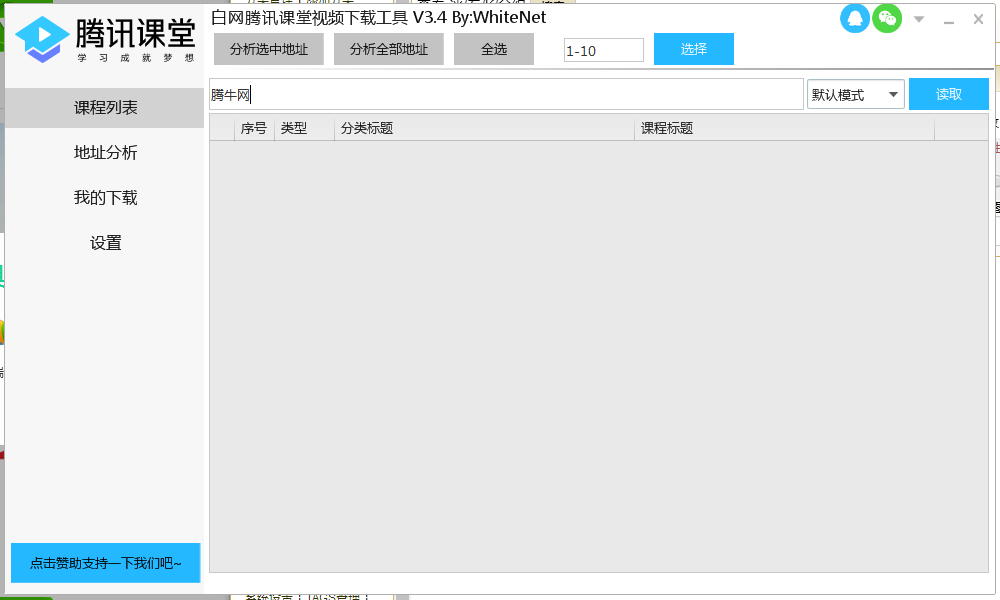Click the Tencent Classroom logo
This screenshot has height=600, width=1000.
[105, 40]
